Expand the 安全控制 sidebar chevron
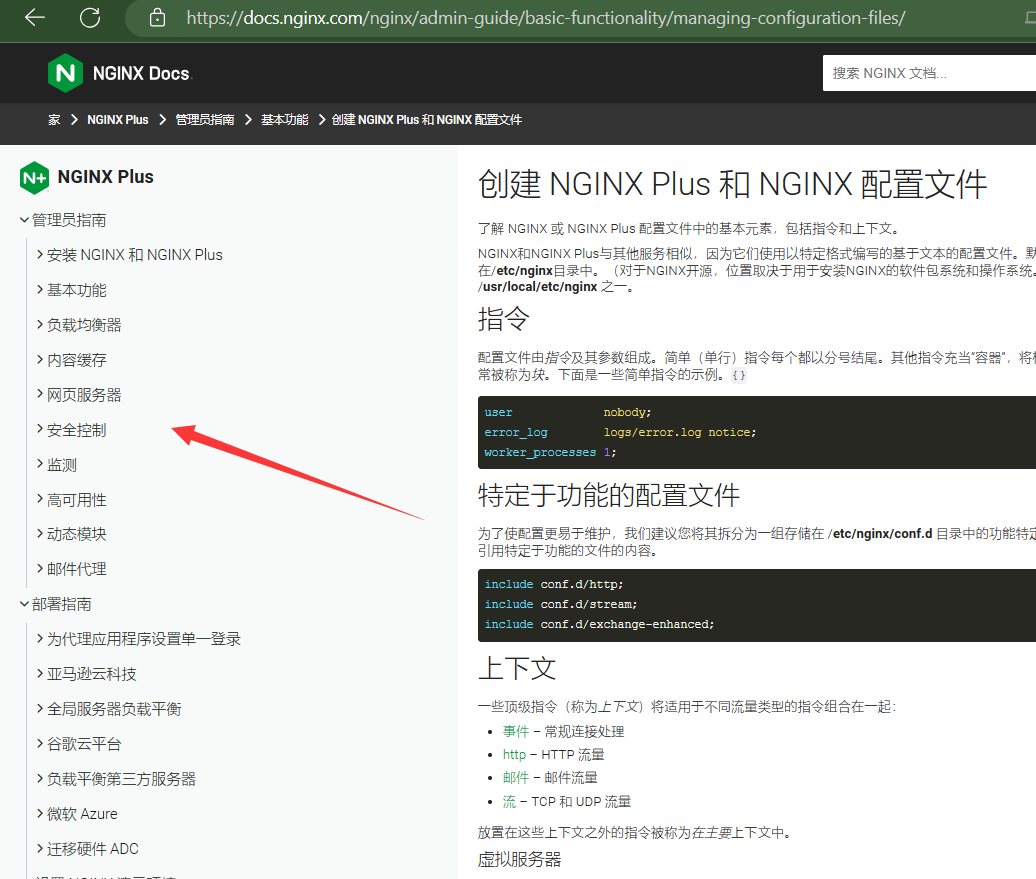 (x=40, y=430)
